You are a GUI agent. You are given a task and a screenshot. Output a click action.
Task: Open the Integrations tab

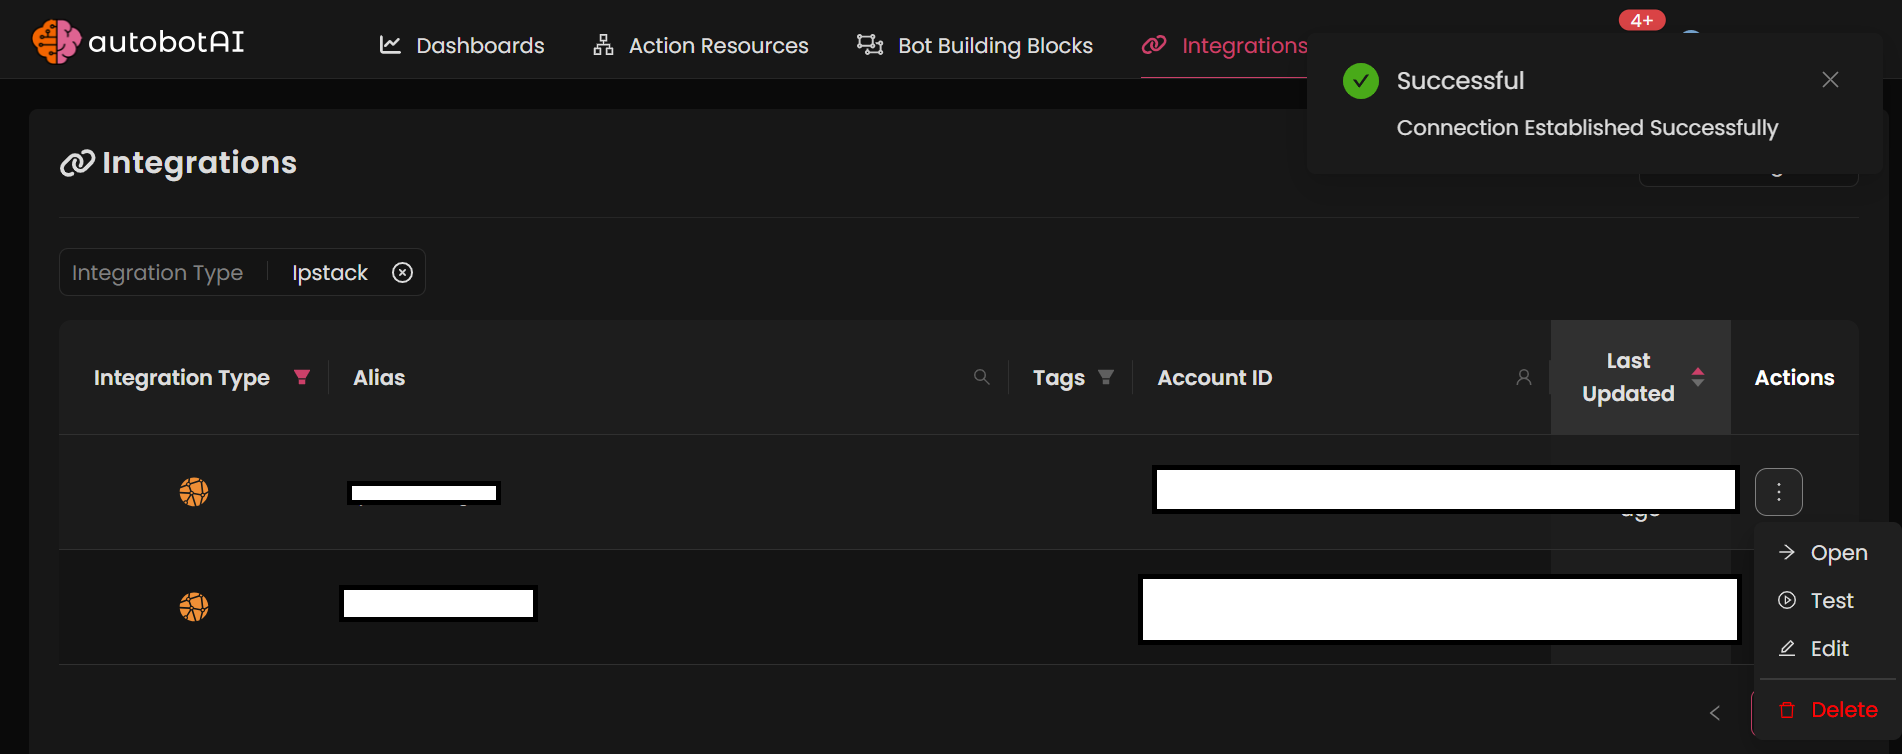[x=1225, y=46]
